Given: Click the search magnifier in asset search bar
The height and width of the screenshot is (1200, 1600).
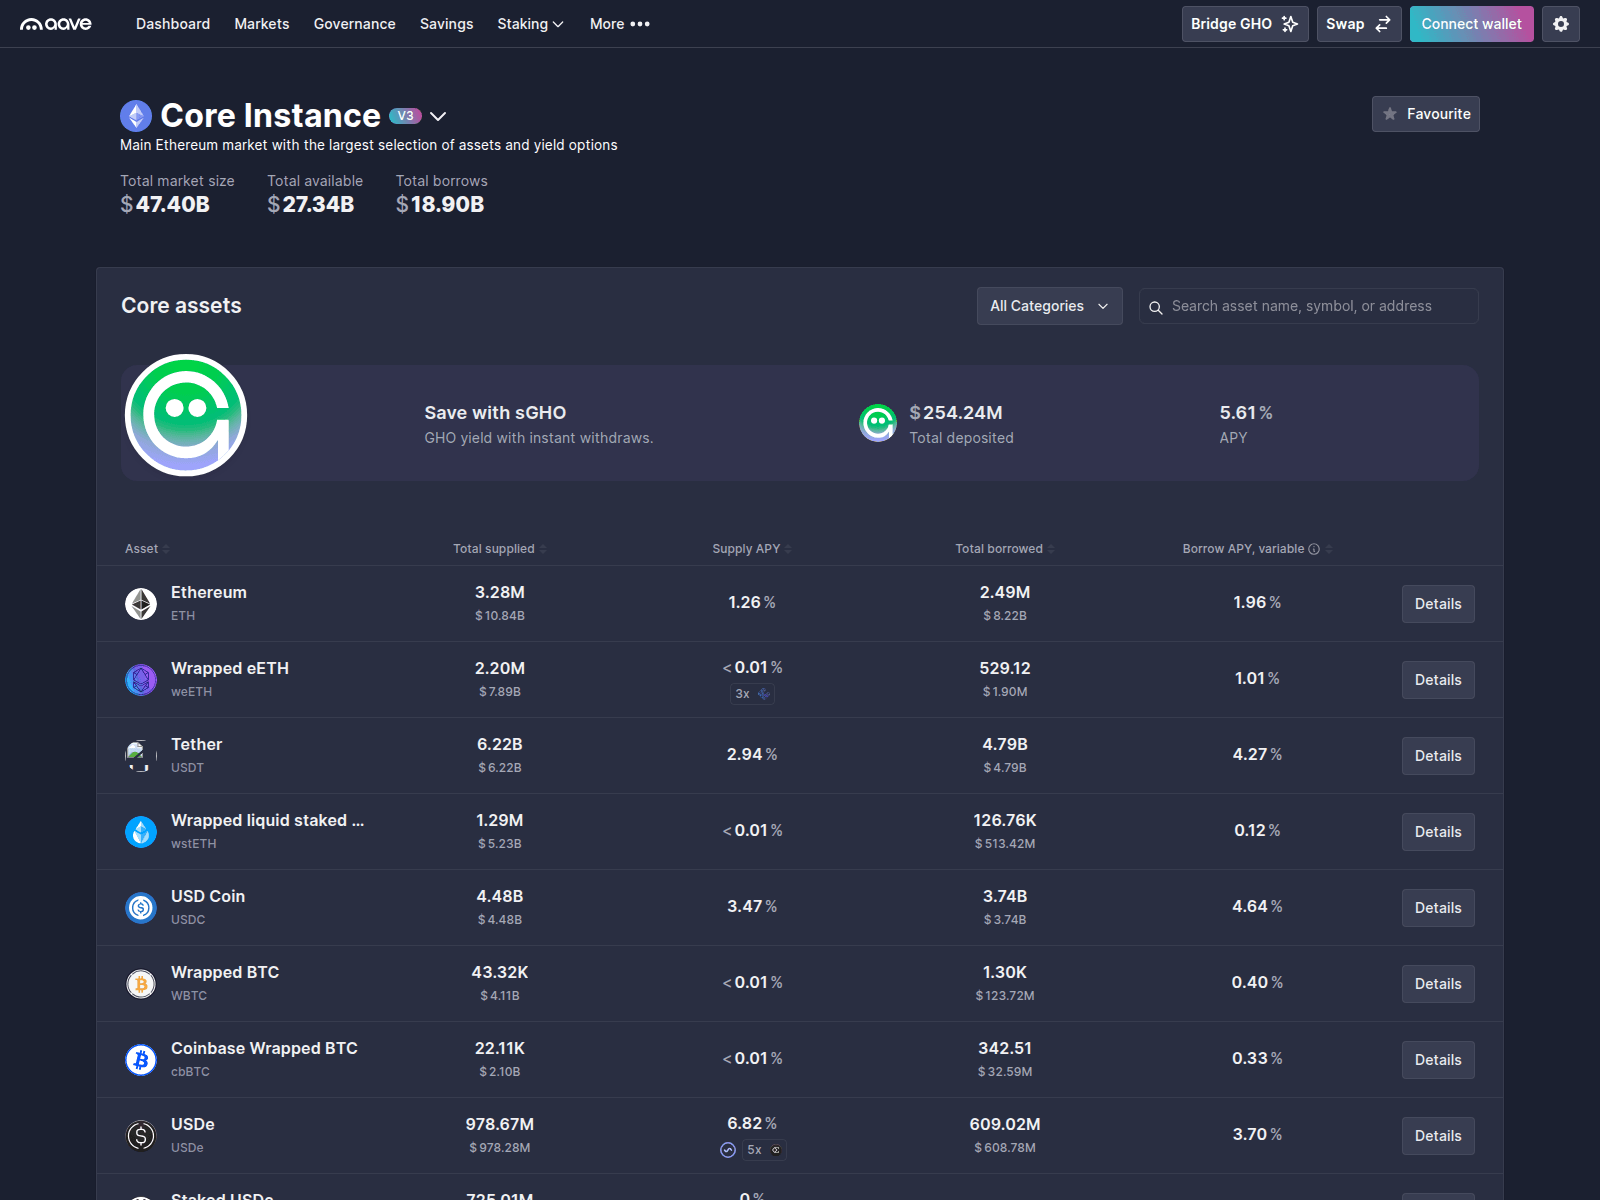Looking at the screenshot, I should [1157, 307].
